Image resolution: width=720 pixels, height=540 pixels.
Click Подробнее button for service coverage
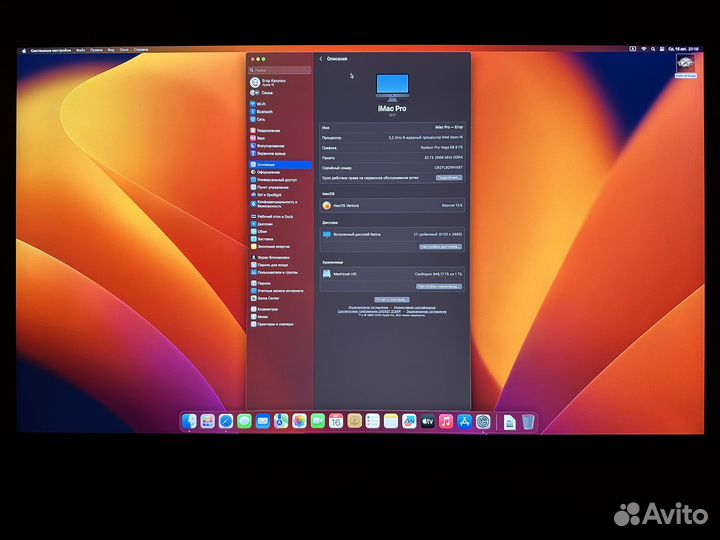point(449,178)
